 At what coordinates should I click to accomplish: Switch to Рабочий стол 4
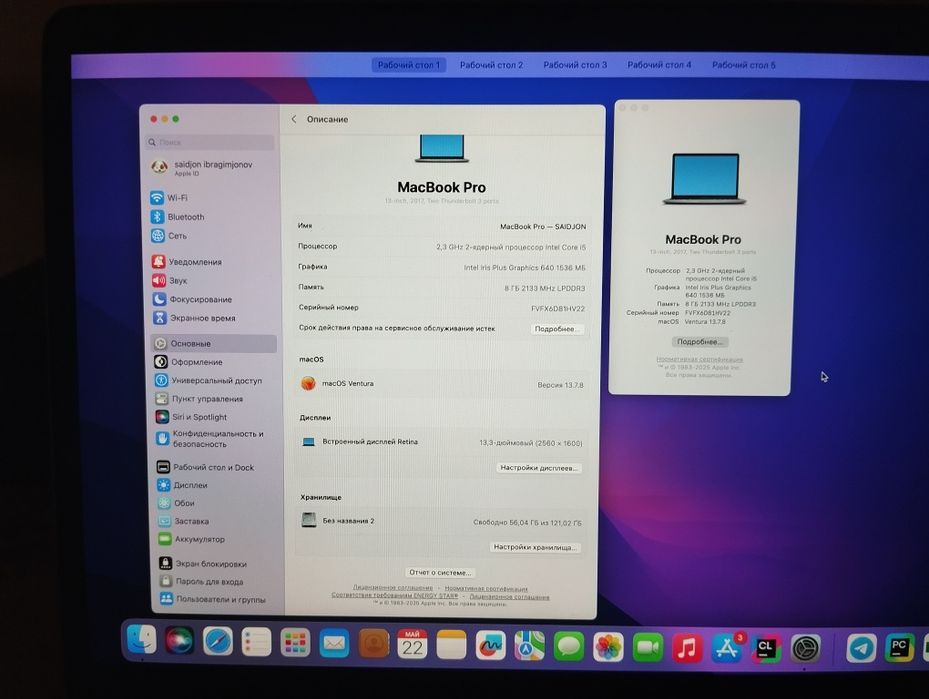click(659, 65)
